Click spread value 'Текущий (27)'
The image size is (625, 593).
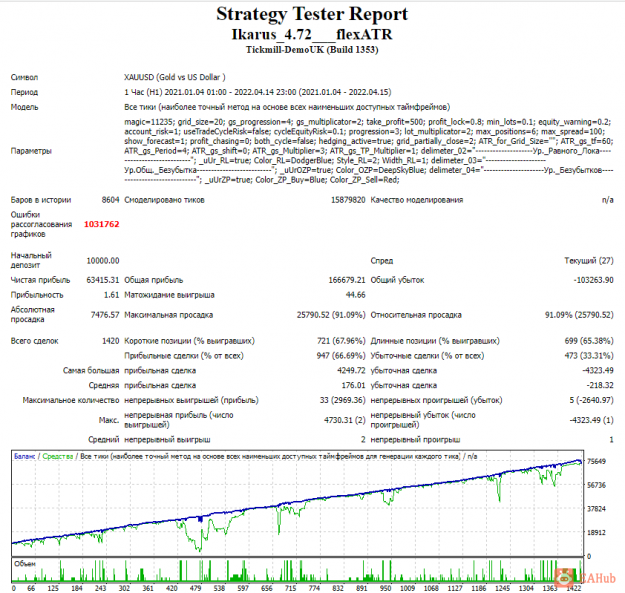[x=589, y=261]
